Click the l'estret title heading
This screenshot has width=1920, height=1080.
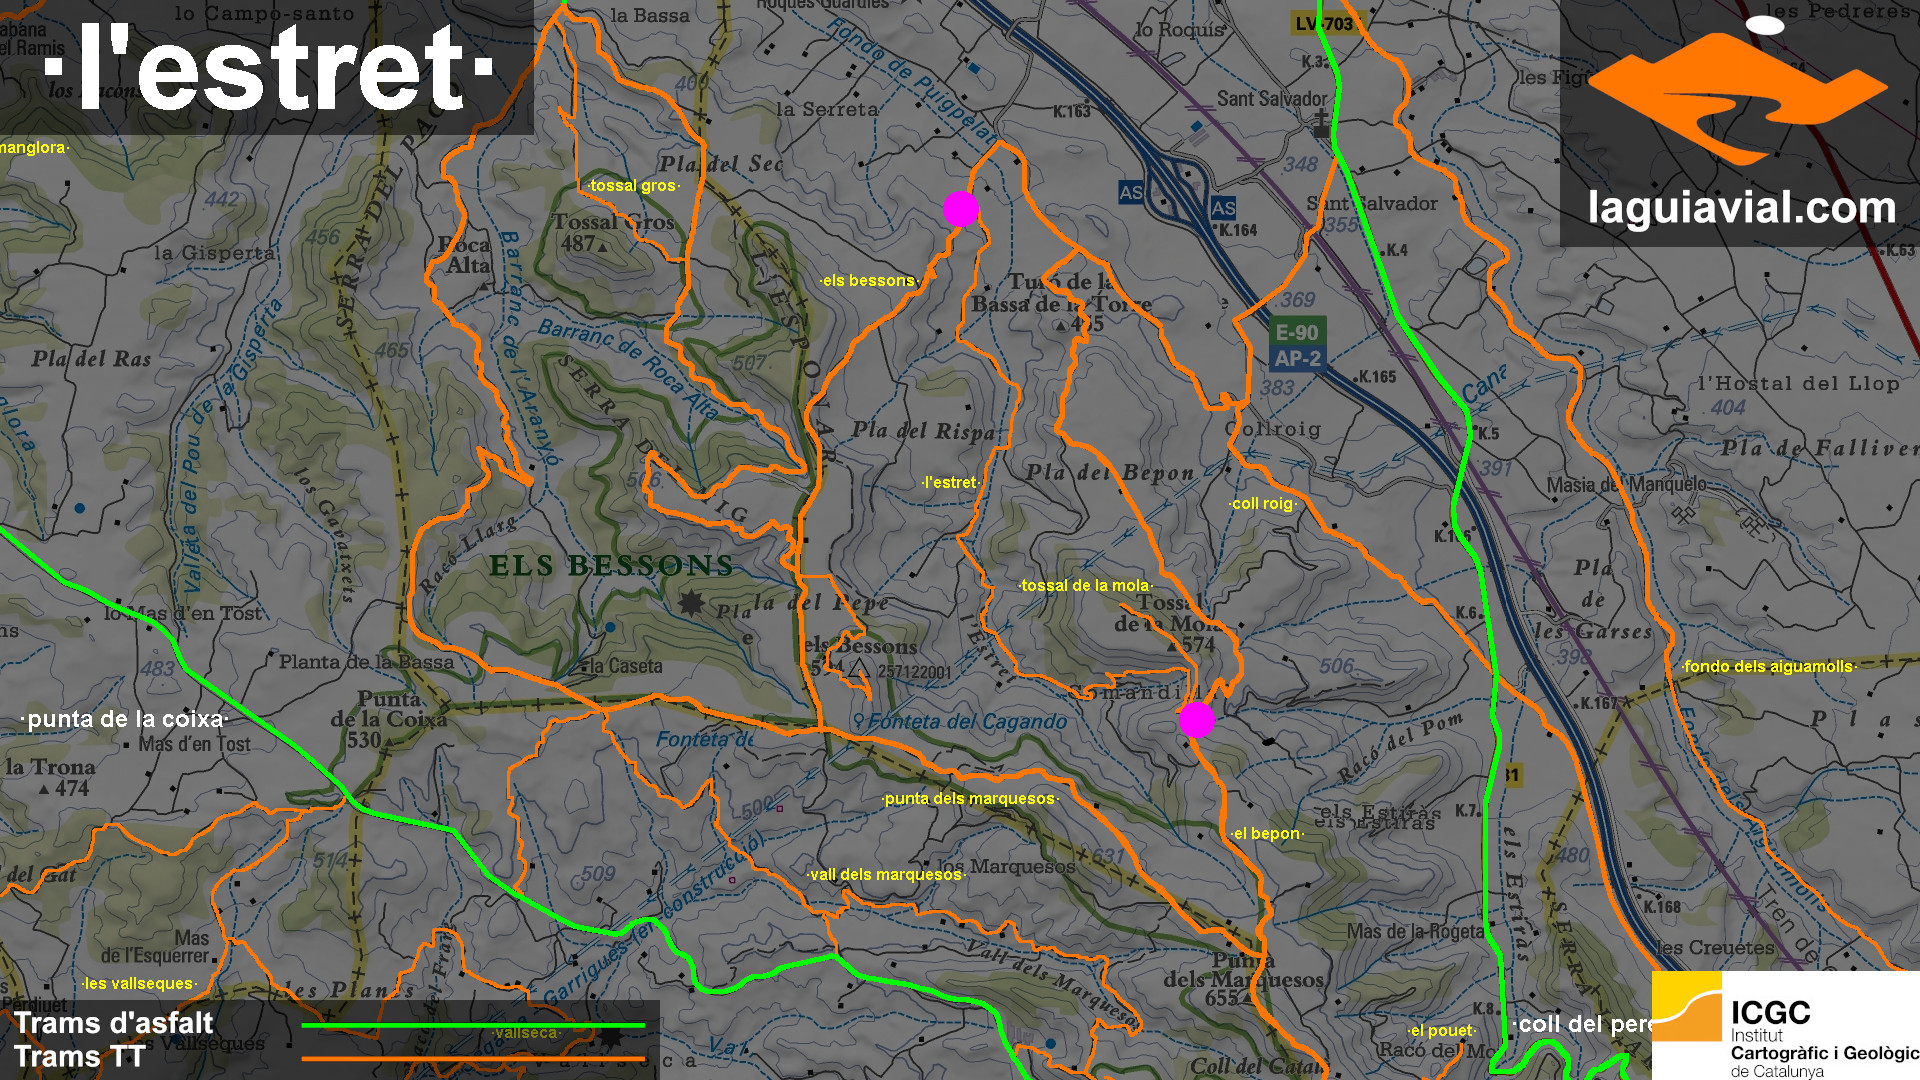pyautogui.click(x=270, y=68)
